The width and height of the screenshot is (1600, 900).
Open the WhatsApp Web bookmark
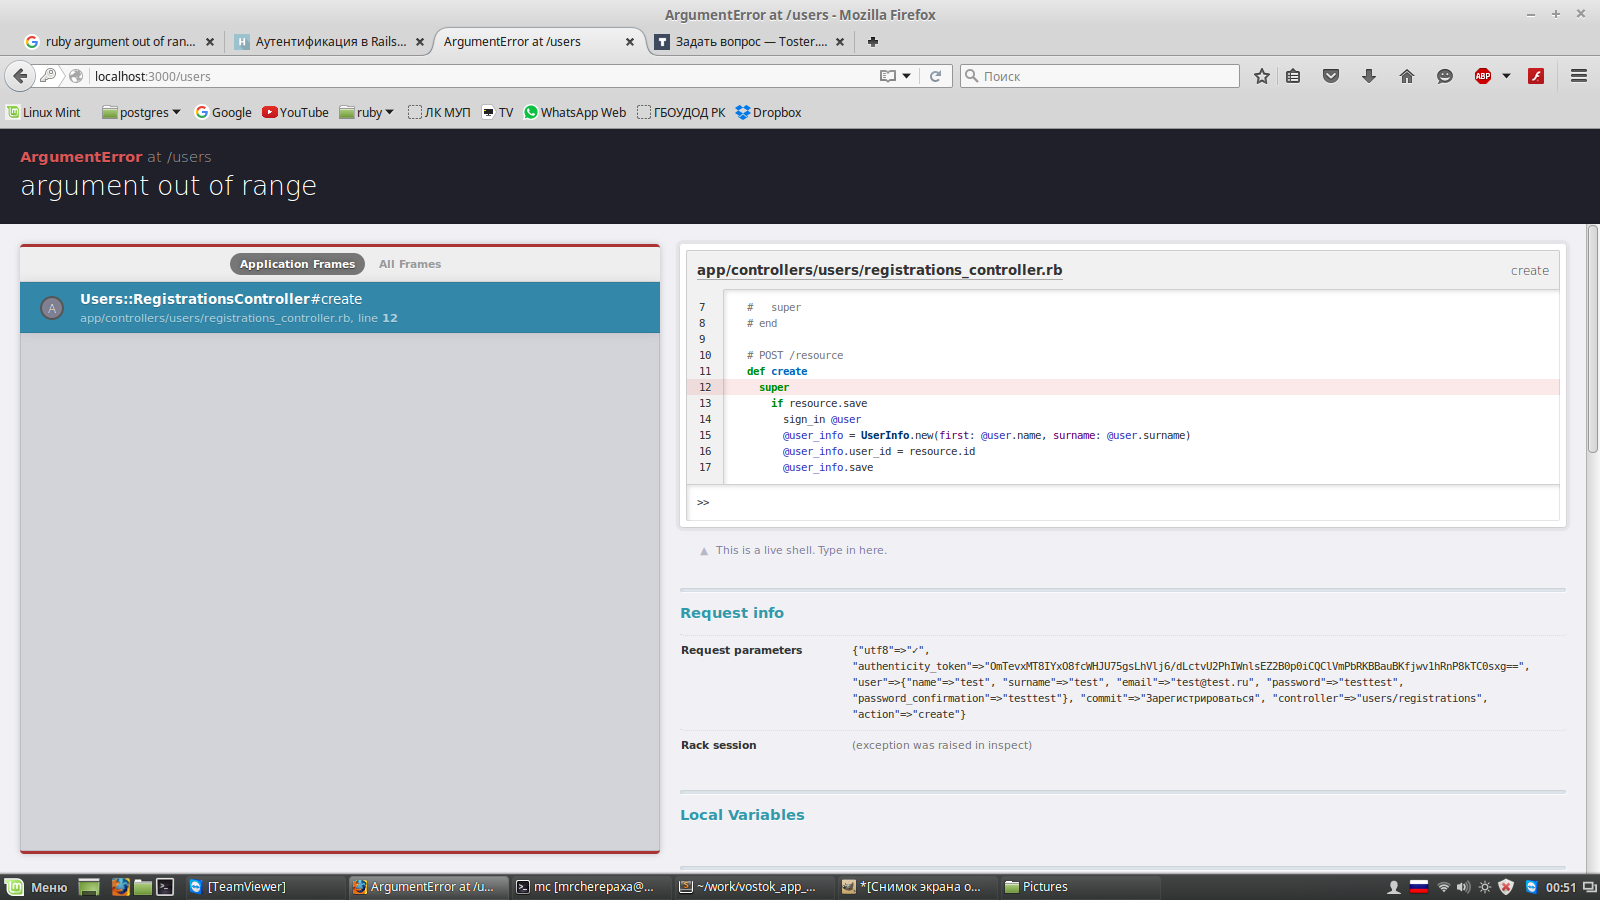575,113
